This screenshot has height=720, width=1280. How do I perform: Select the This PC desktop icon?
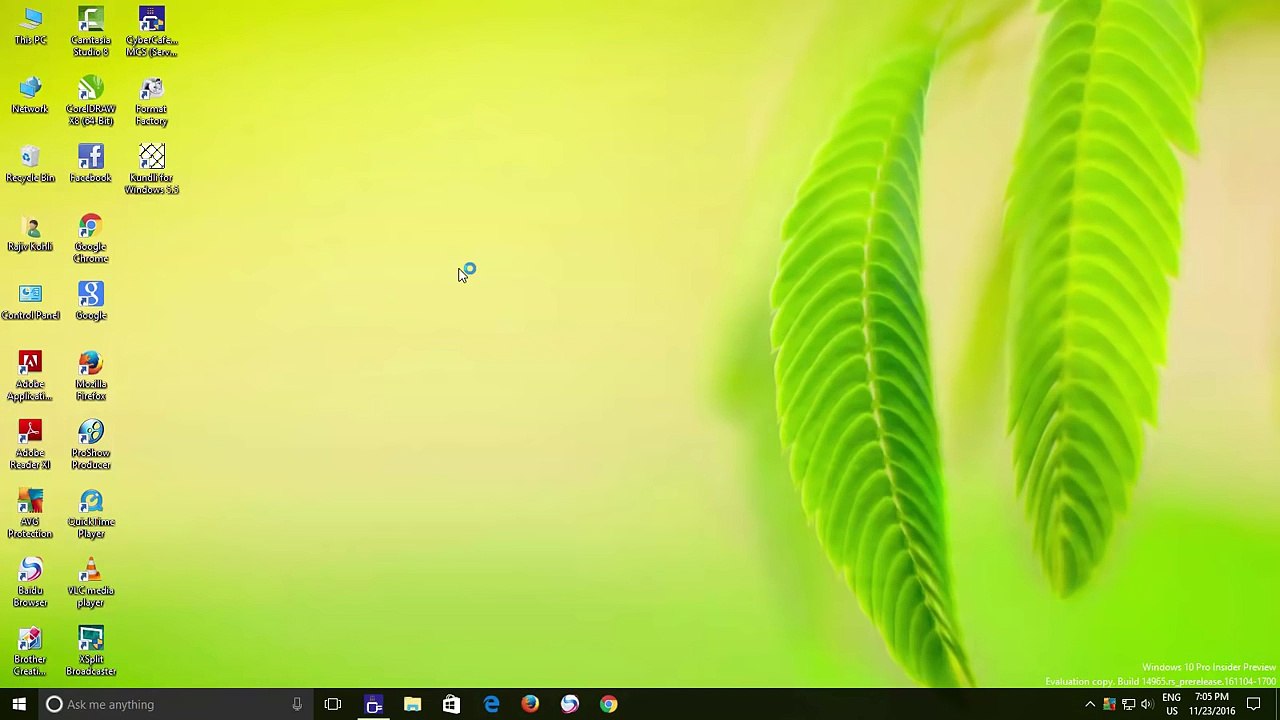pyautogui.click(x=30, y=27)
